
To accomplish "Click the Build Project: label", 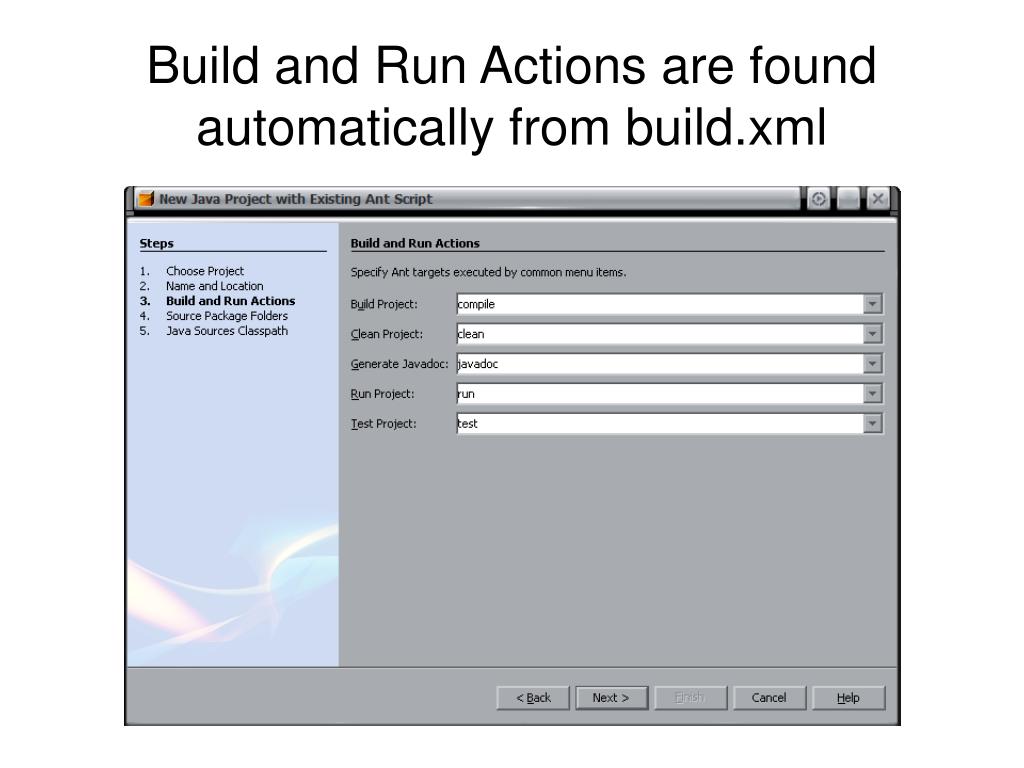I will (384, 304).
